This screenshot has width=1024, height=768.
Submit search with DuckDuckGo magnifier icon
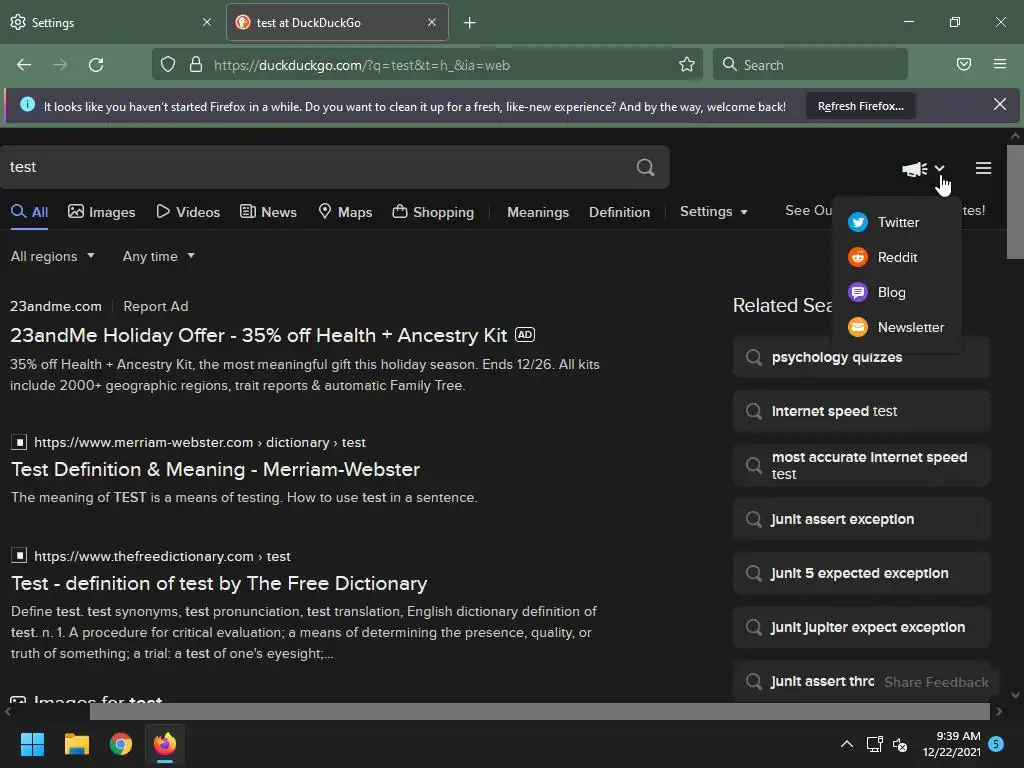click(645, 167)
